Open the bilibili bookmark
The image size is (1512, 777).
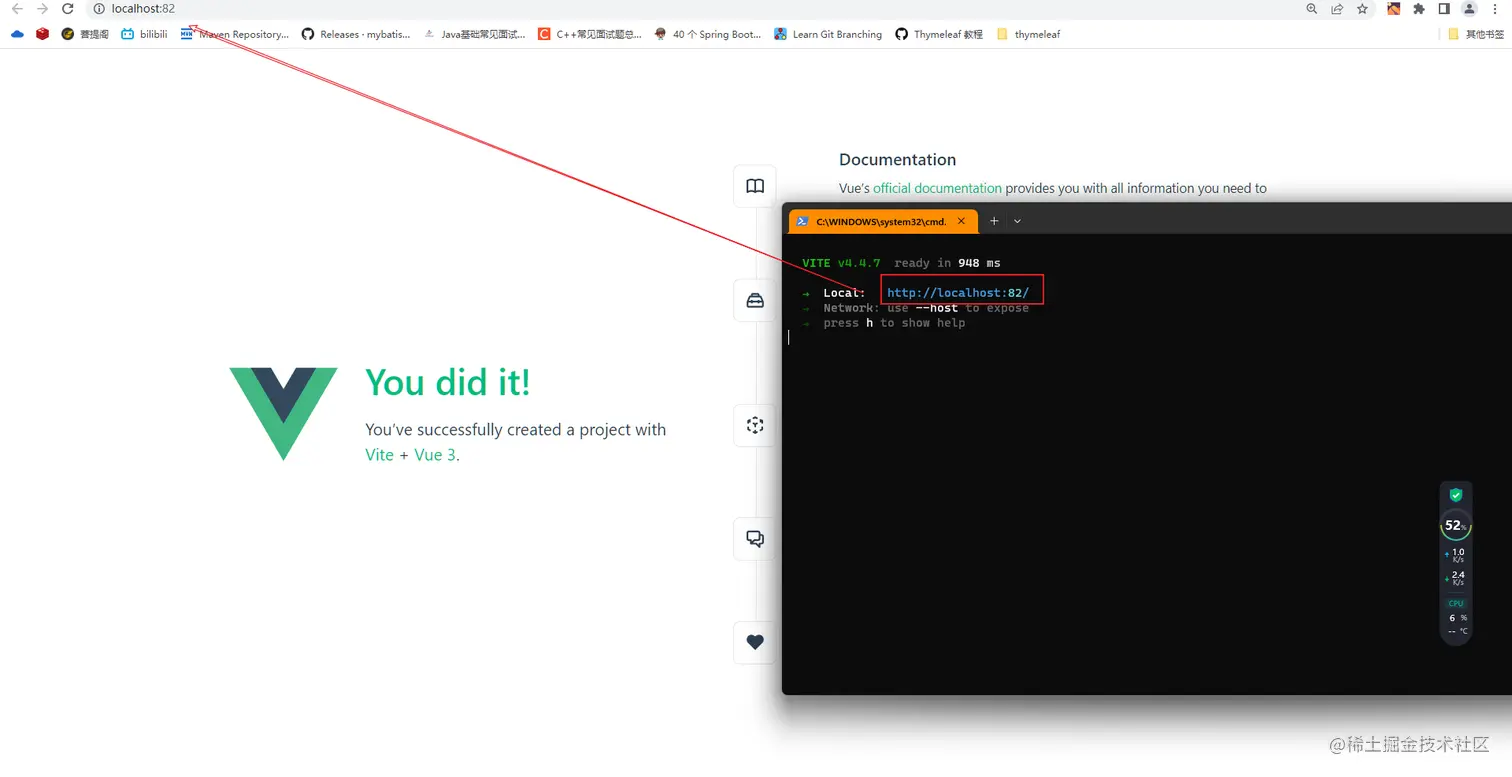click(144, 34)
